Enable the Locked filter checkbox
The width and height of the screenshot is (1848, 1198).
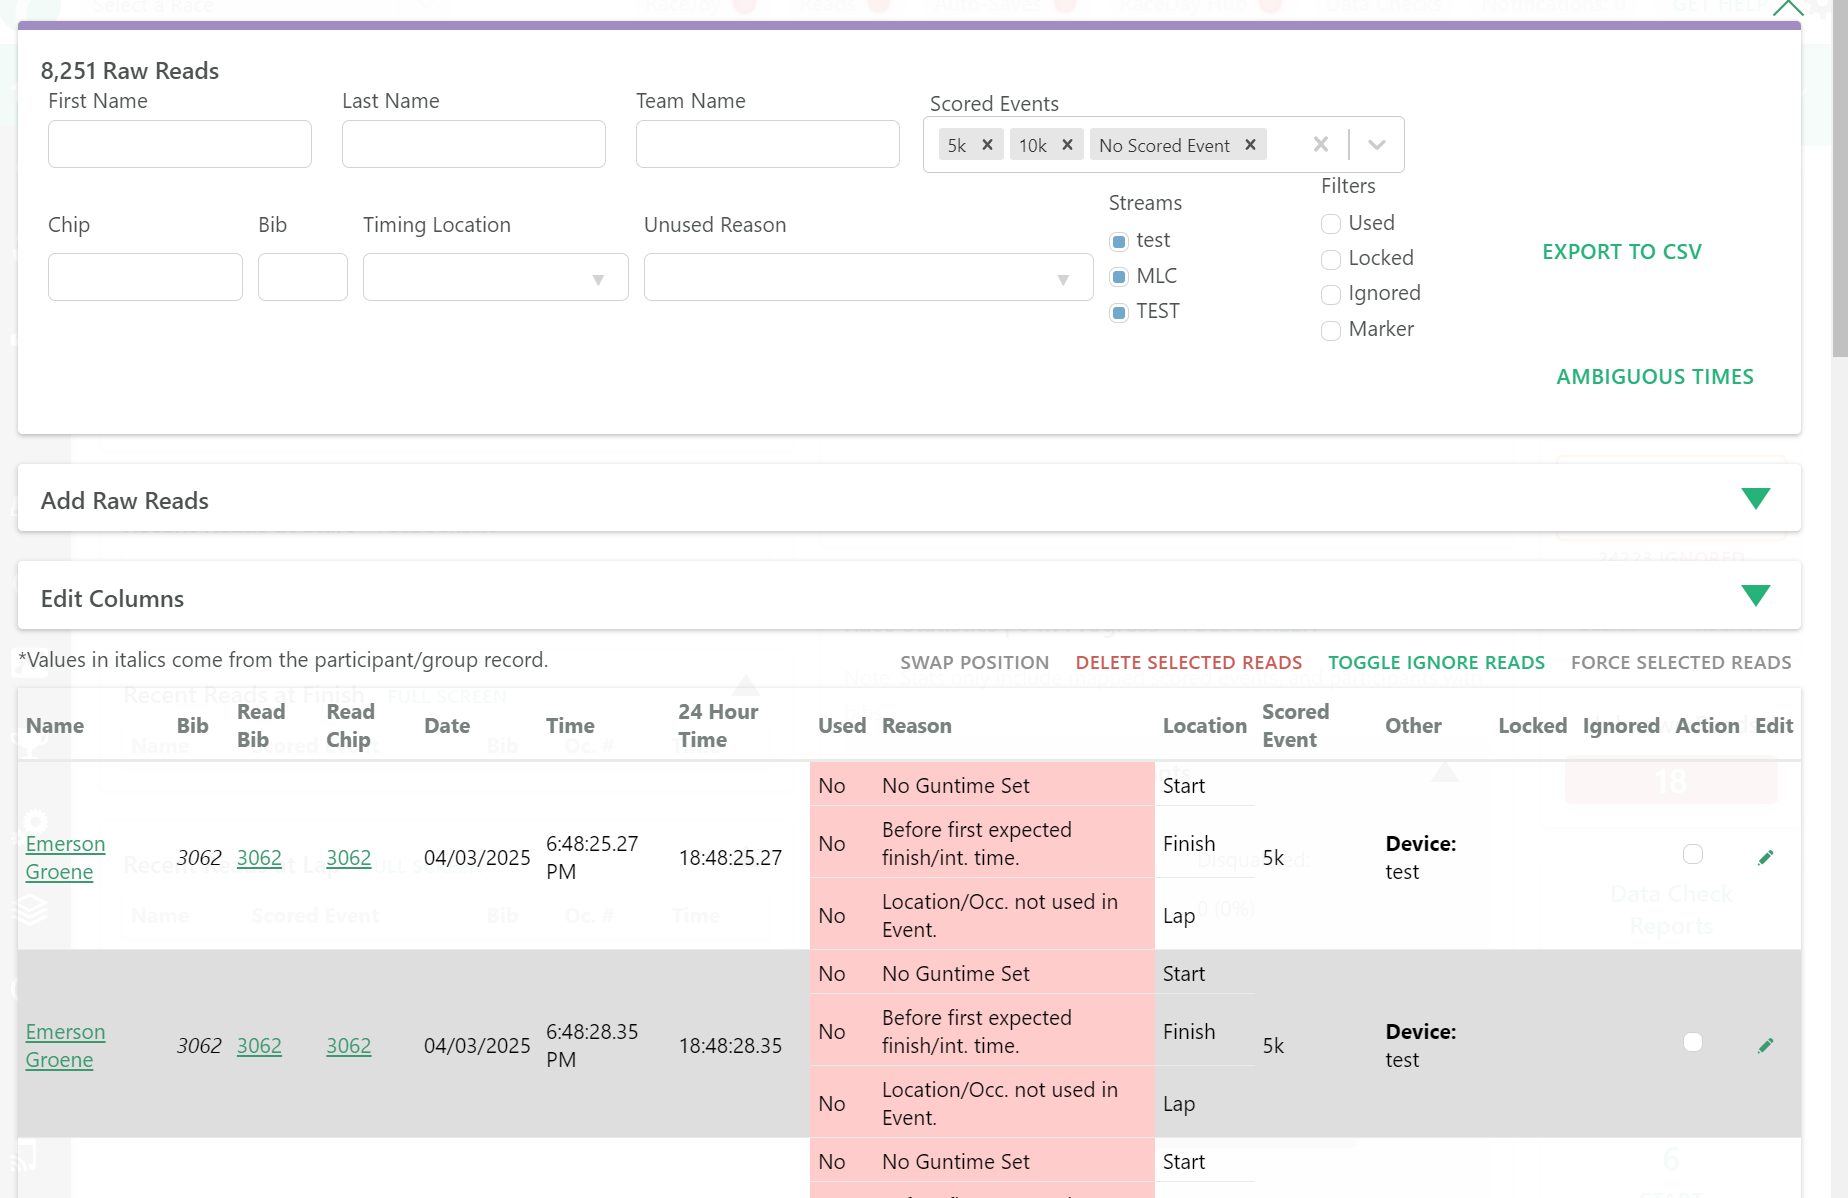click(1331, 259)
